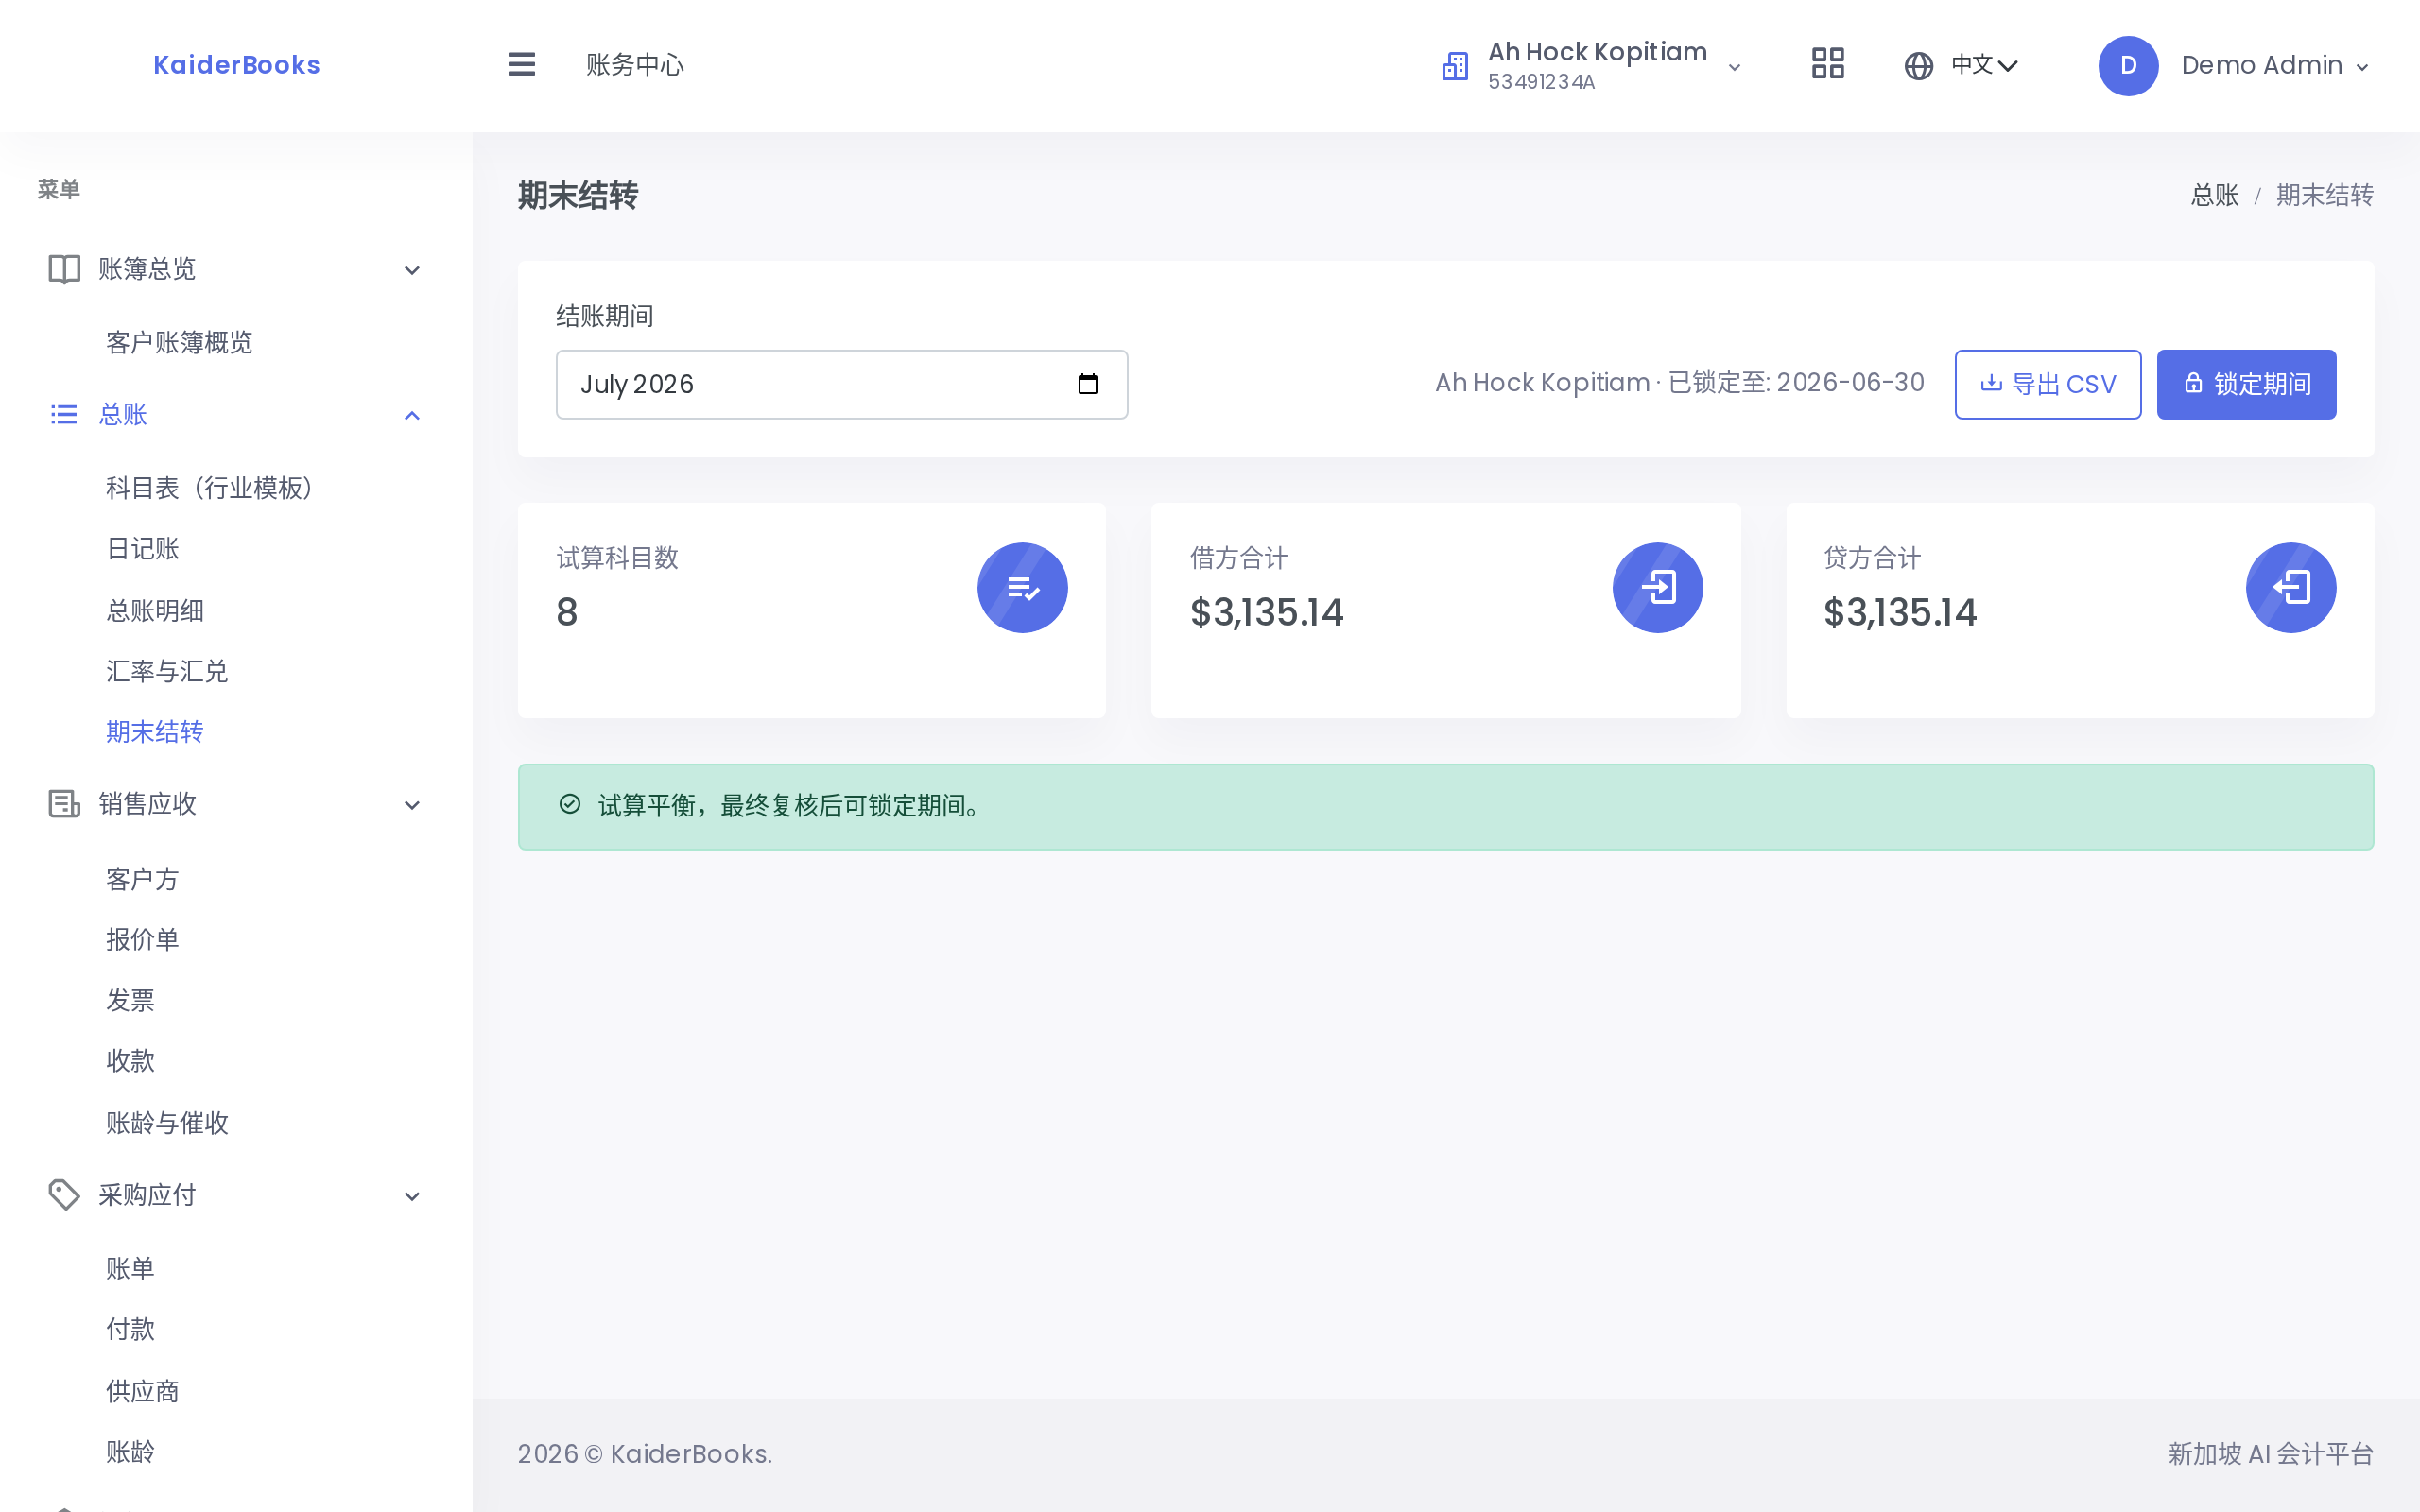Expand the 账簿总览 chevron
This screenshot has width=2420, height=1512.
[x=412, y=270]
